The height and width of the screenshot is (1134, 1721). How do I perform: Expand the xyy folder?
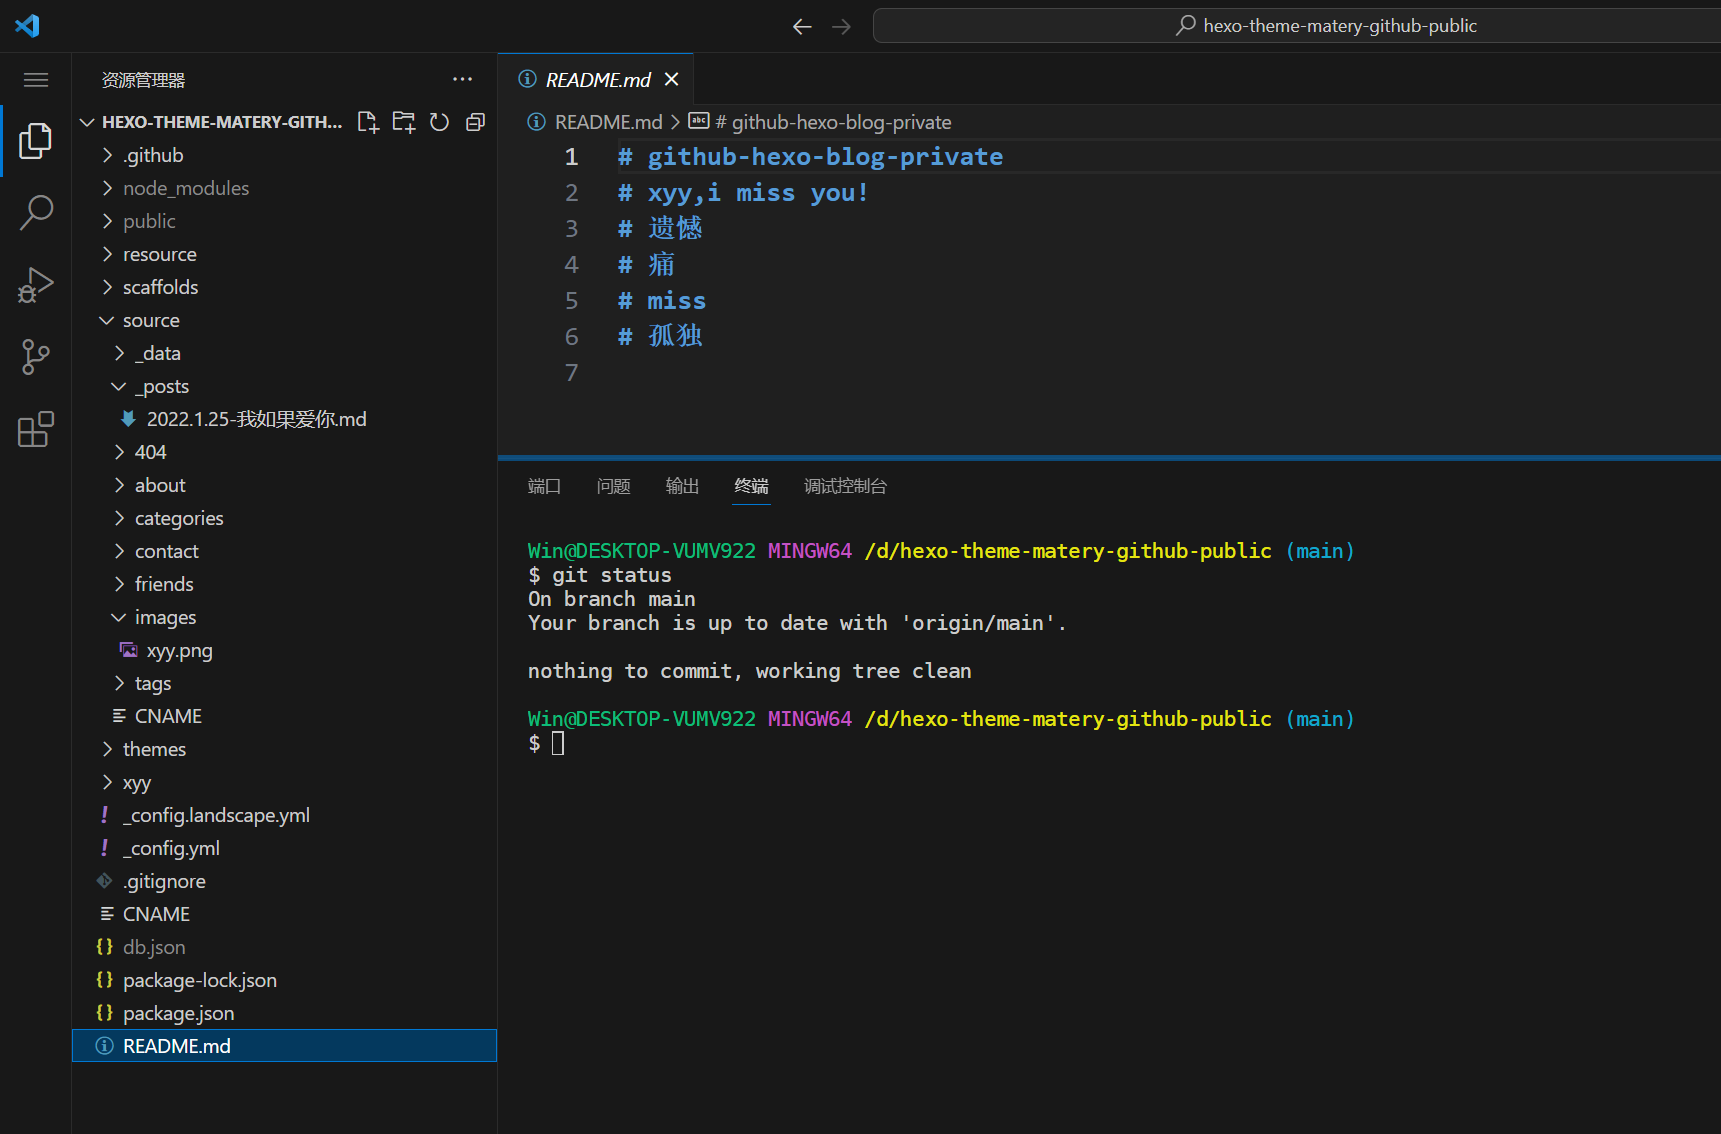(284, 782)
